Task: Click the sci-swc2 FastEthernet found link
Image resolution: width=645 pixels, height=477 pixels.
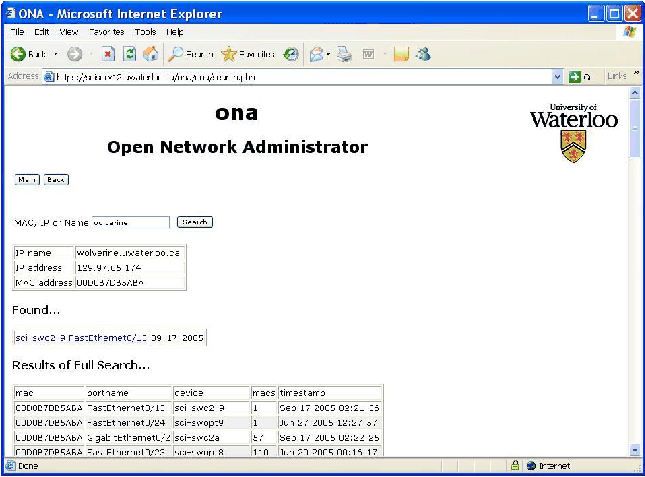Action: (x=109, y=338)
